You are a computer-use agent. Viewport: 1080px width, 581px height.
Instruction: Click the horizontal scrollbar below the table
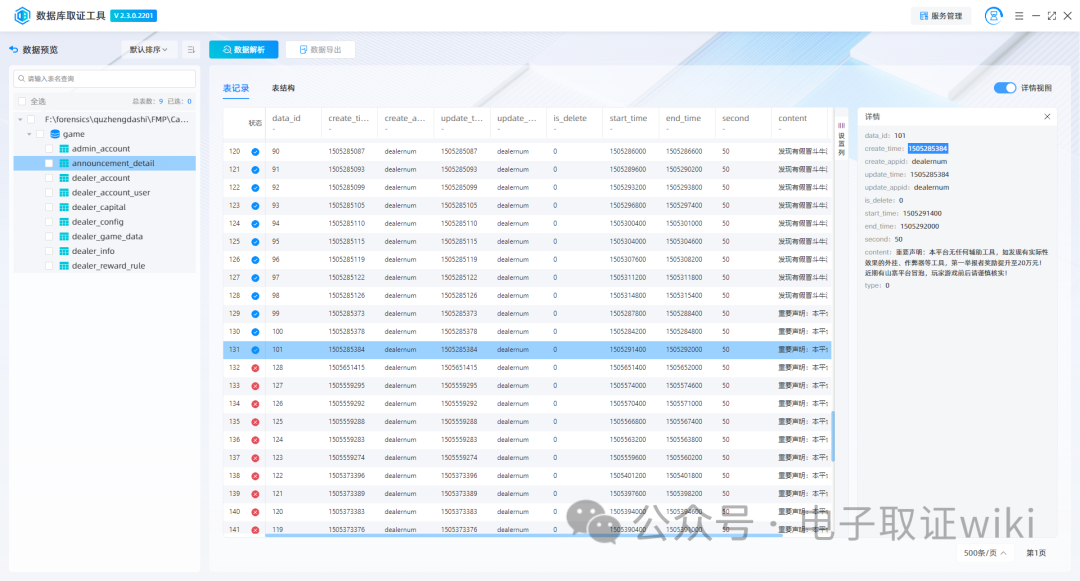click(523, 536)
